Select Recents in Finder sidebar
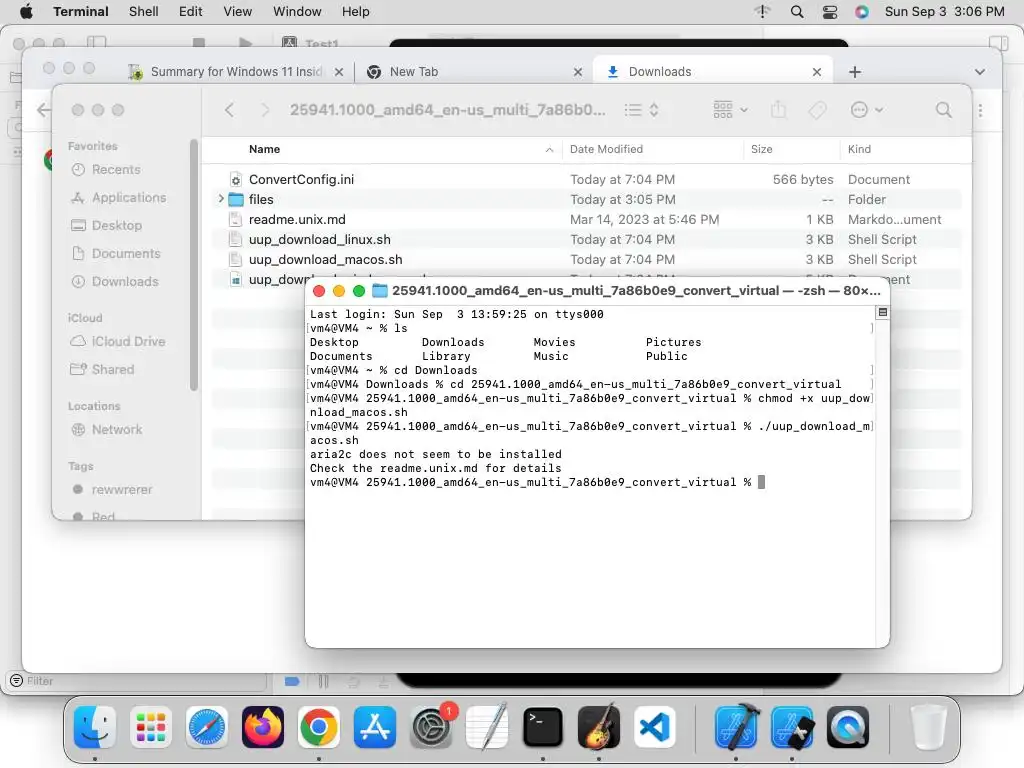The height and width of the screenshot is (768, 1024). pos(116,170)
